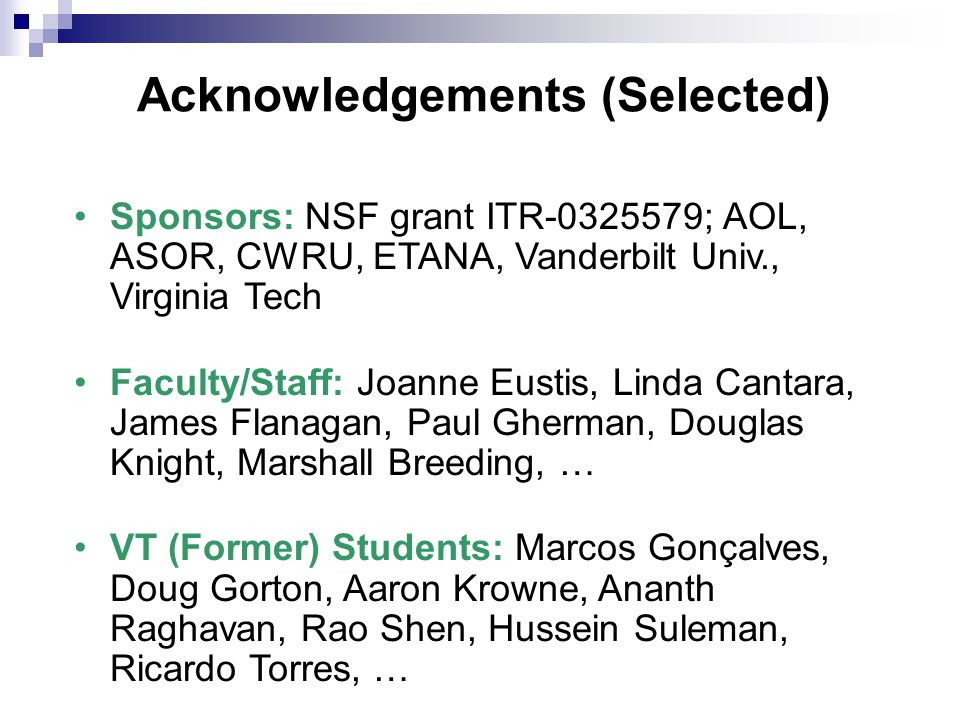Click the VT (Former) Students: heading
The width and height of the screenshot is (960, 720).
[307, 547]
